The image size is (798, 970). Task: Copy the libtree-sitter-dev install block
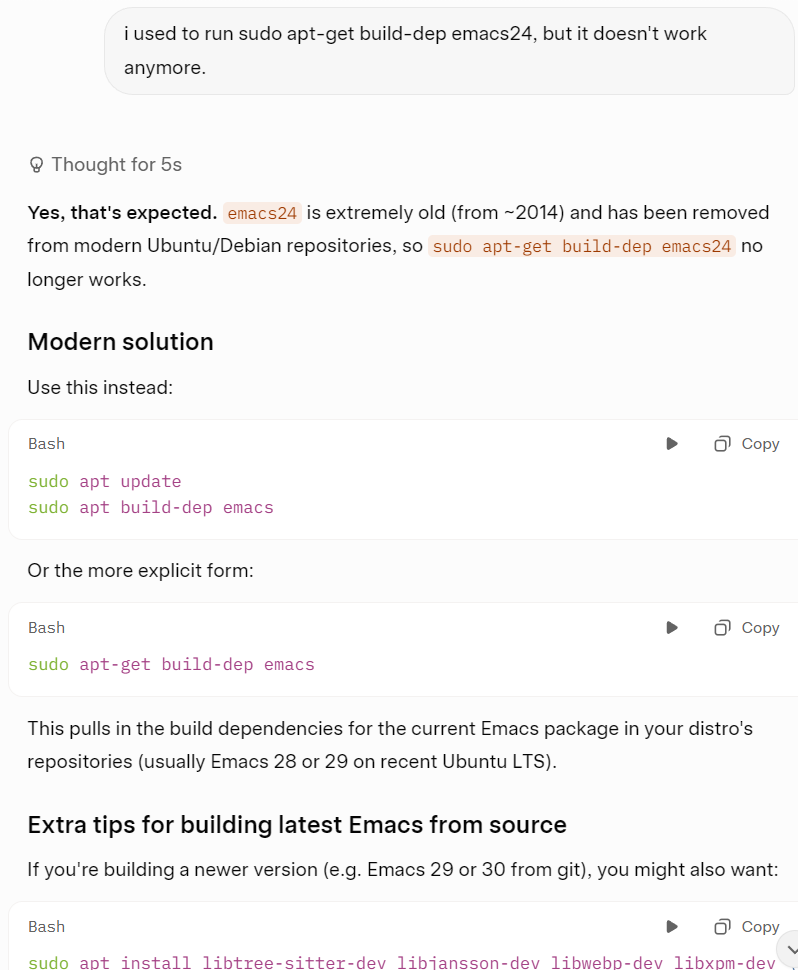coord(747,926)
